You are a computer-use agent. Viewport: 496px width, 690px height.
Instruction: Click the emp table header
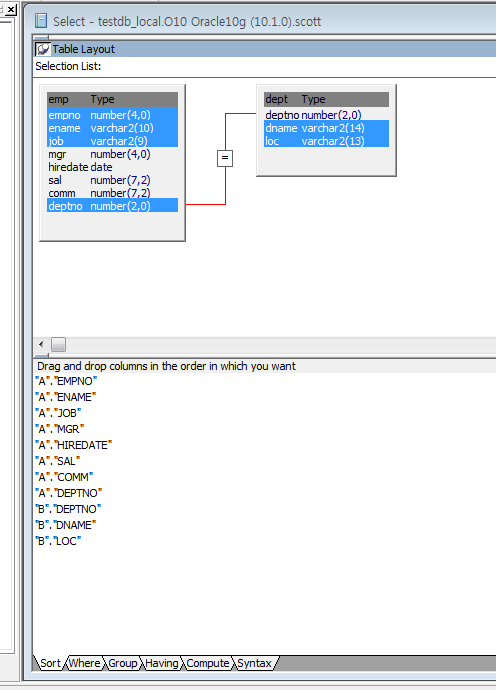tap(112, 99)
